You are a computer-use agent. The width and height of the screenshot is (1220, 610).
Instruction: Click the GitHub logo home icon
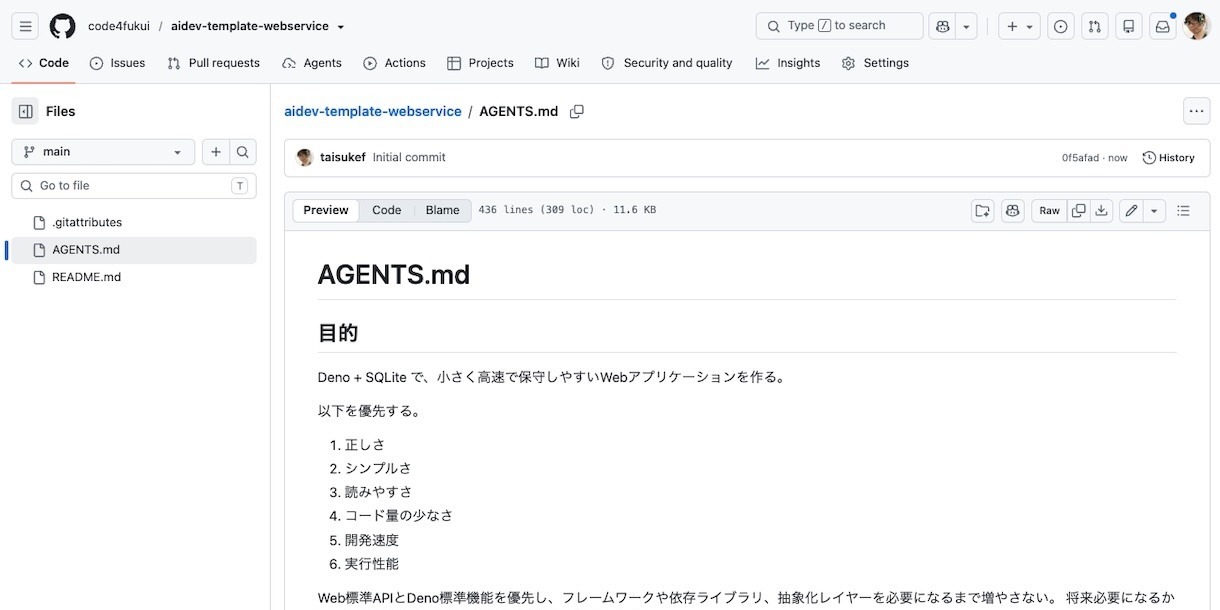point(62,26)
